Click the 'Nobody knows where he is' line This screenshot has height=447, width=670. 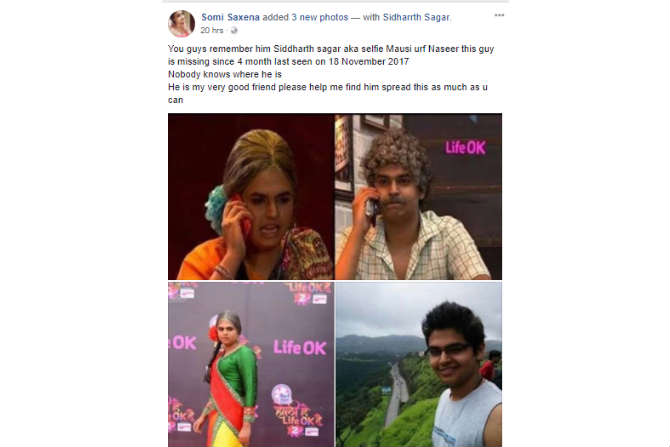pos(225,74)
